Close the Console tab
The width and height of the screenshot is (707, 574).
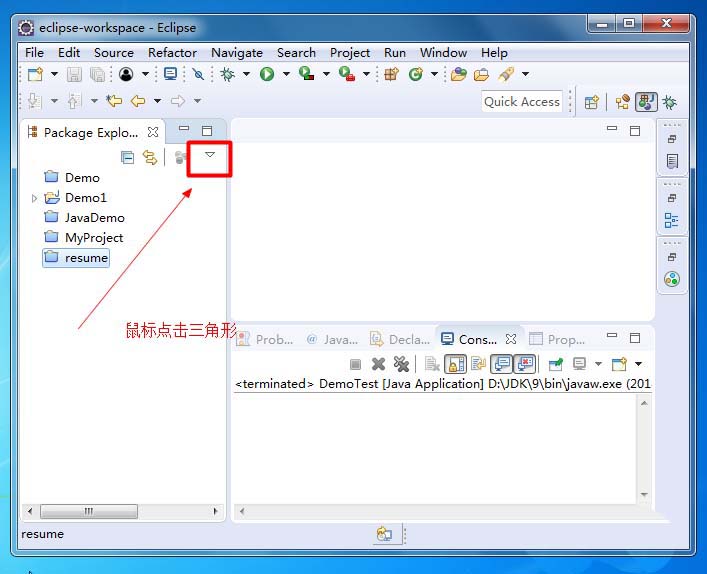(x=510, y=339)
